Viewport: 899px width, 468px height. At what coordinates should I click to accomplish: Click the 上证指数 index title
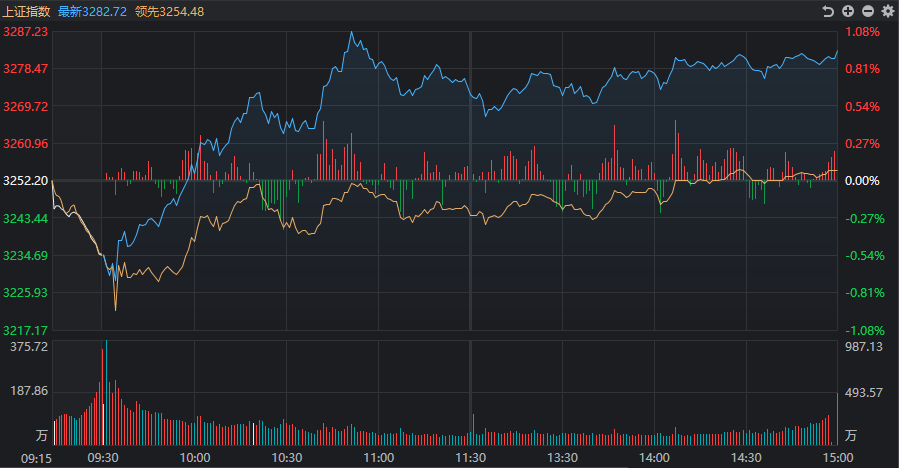26,11
